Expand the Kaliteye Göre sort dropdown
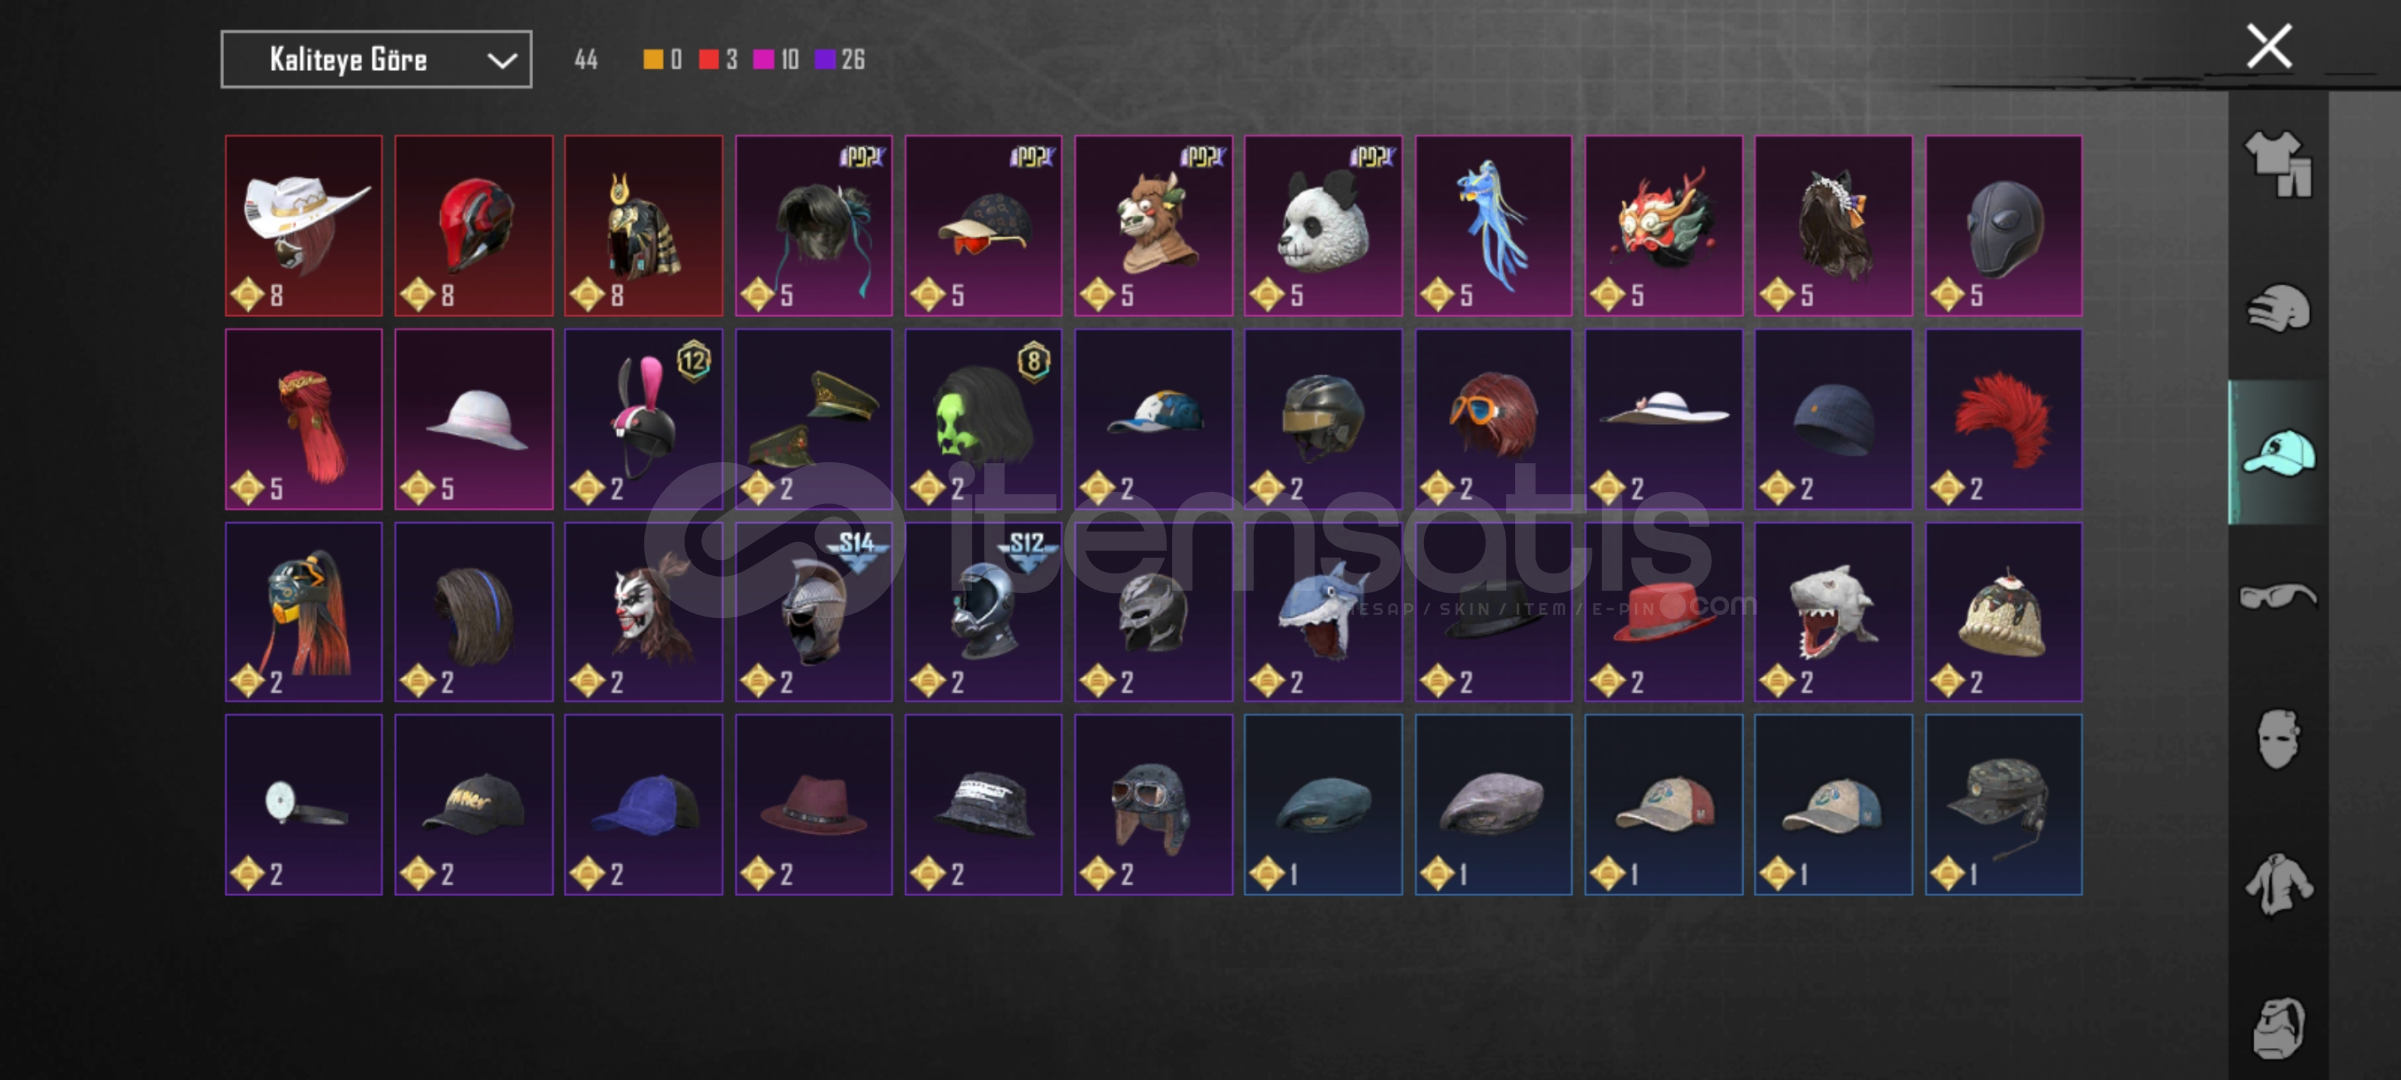Viewport: 2401px width, 1080px height. click(x=376, y=60)
